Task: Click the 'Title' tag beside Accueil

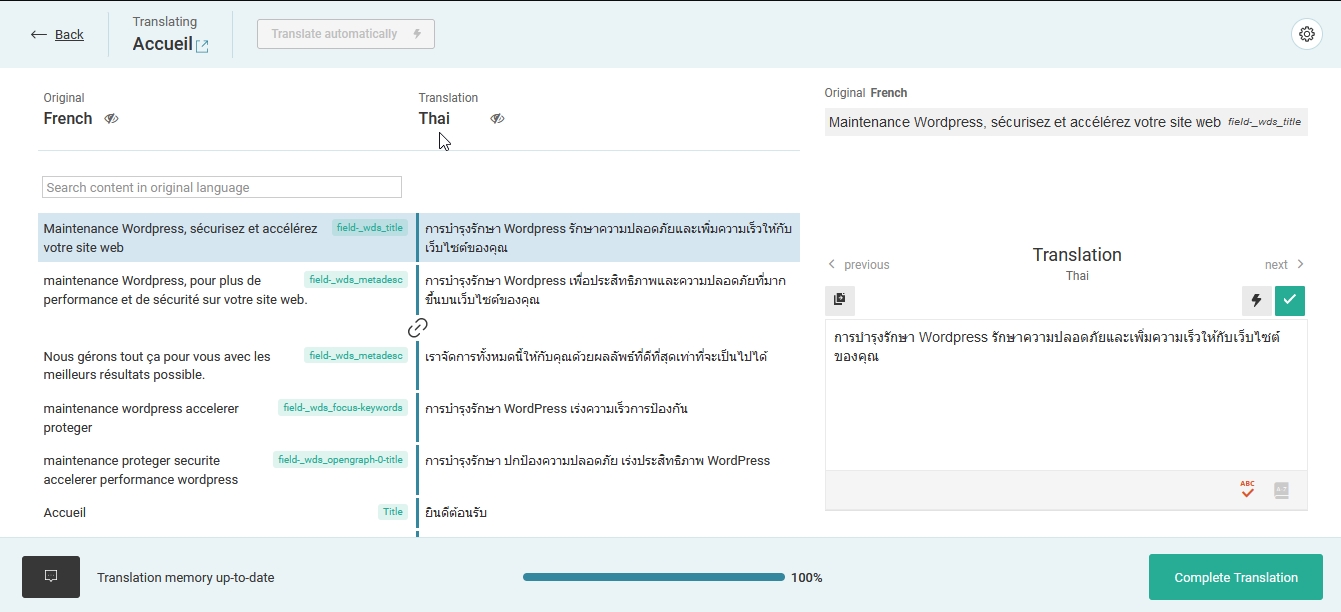Action: click(393, 512)
